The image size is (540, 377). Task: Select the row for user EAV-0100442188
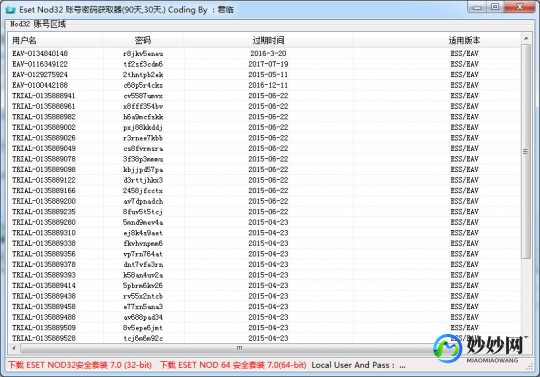pos(264,85)
